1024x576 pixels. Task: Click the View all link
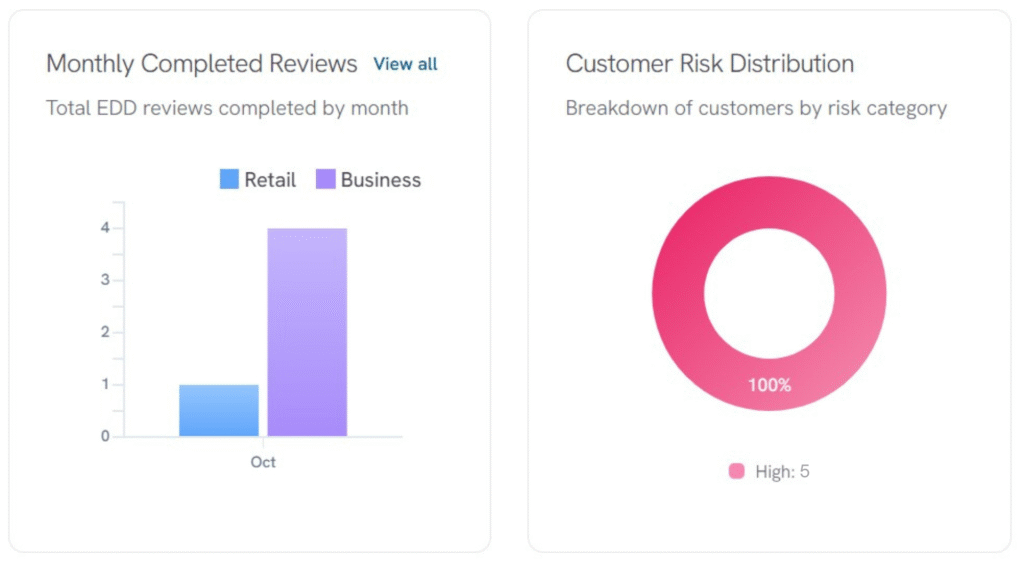pyautogui.click(x=405, y=64)
